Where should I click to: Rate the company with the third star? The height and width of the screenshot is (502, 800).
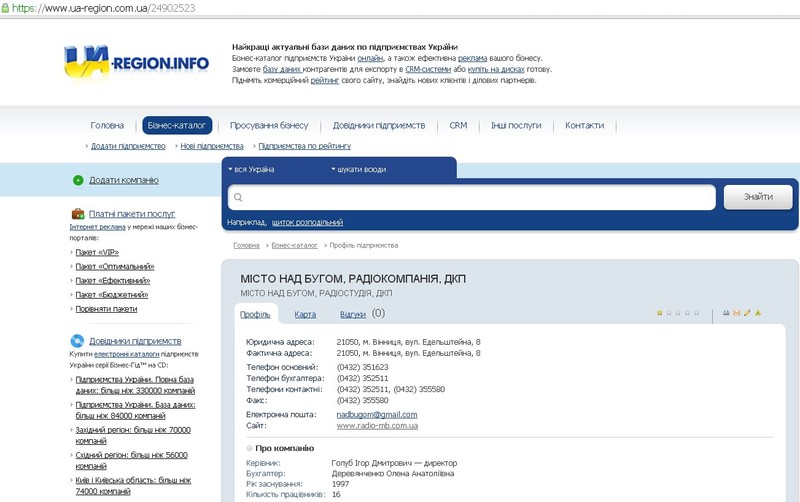click(678, 313)
